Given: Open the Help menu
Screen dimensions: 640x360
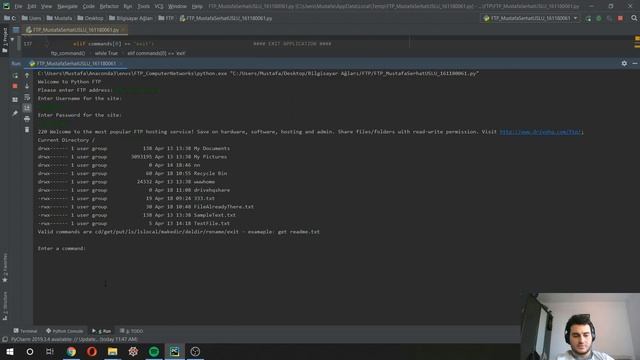Looking at the screenshot, I should pos(197,7).
